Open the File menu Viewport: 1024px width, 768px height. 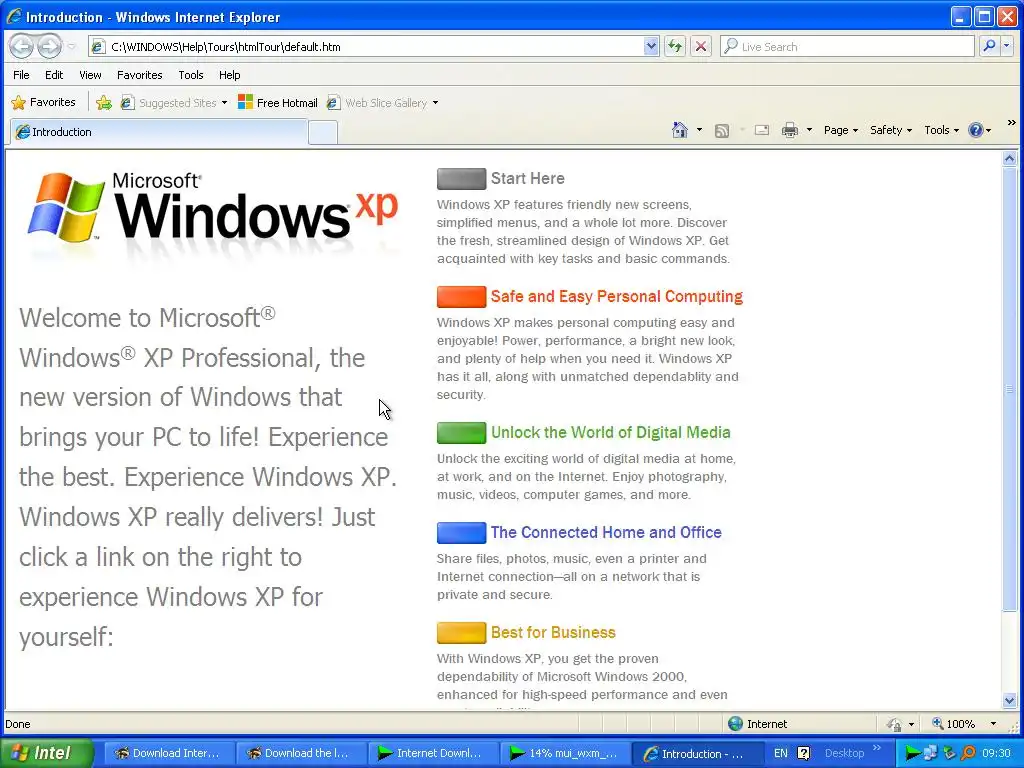(x=21, y=75)
